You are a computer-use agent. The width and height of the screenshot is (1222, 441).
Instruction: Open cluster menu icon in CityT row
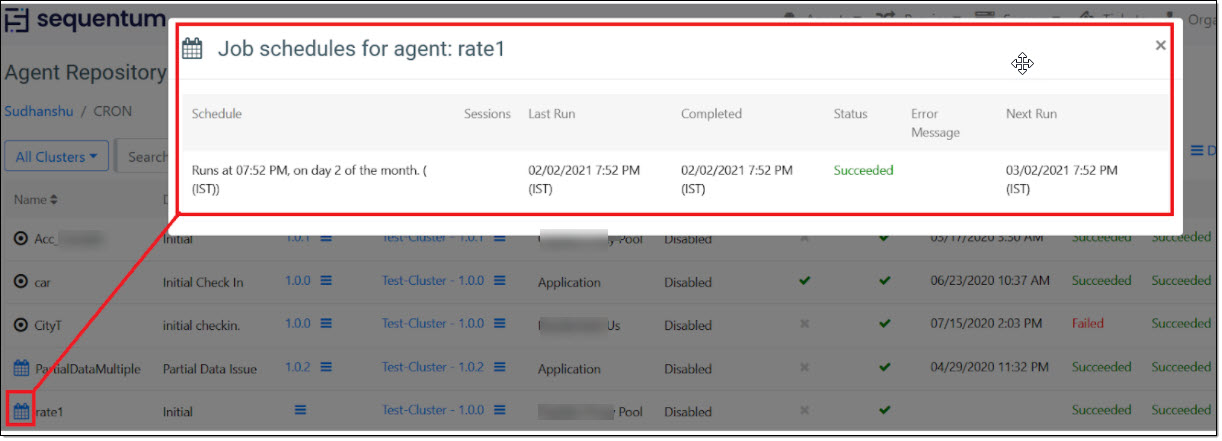[x=499, y=324]
